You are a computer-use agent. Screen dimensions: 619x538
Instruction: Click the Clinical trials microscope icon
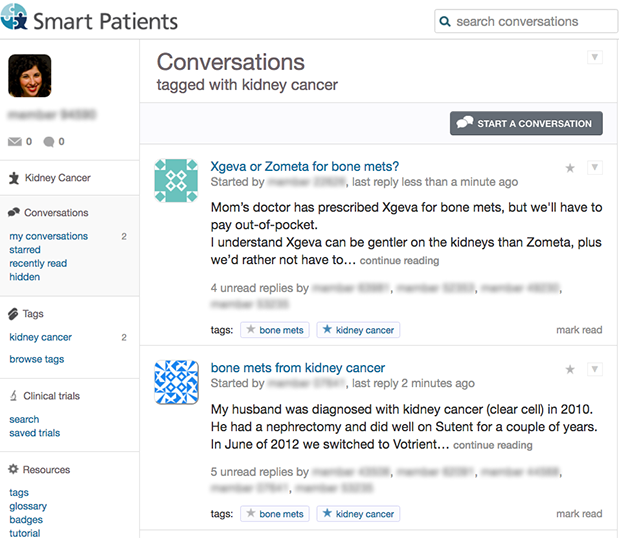(x=13, y=396)
